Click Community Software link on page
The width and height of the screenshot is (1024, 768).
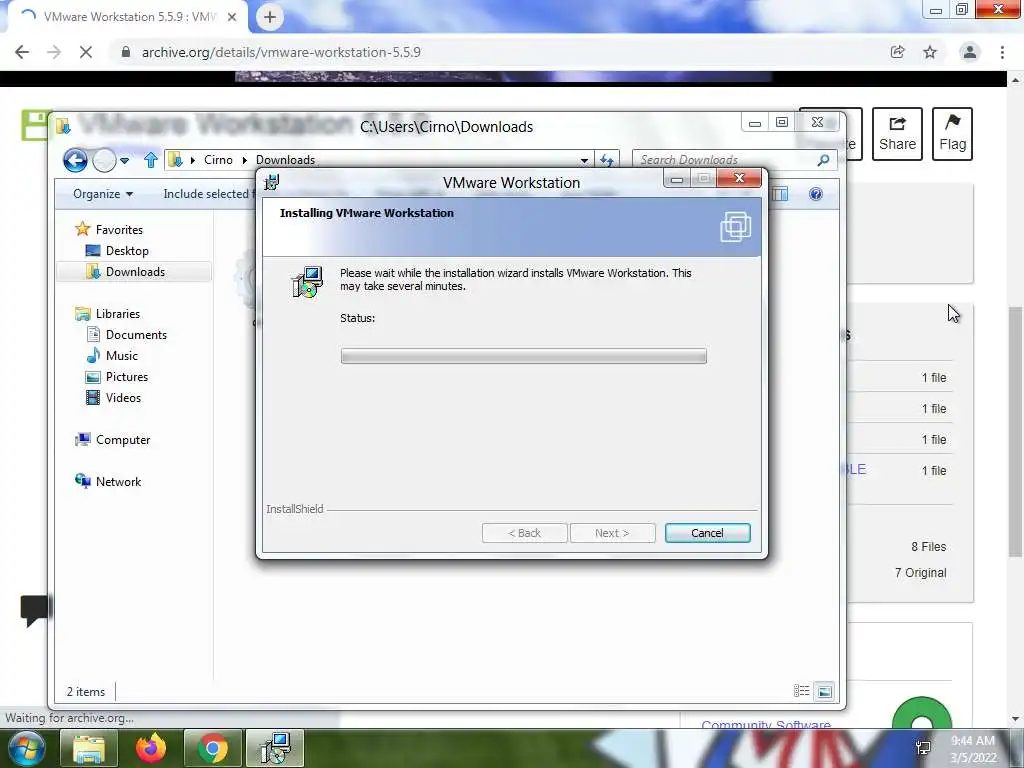click(765, 724)
